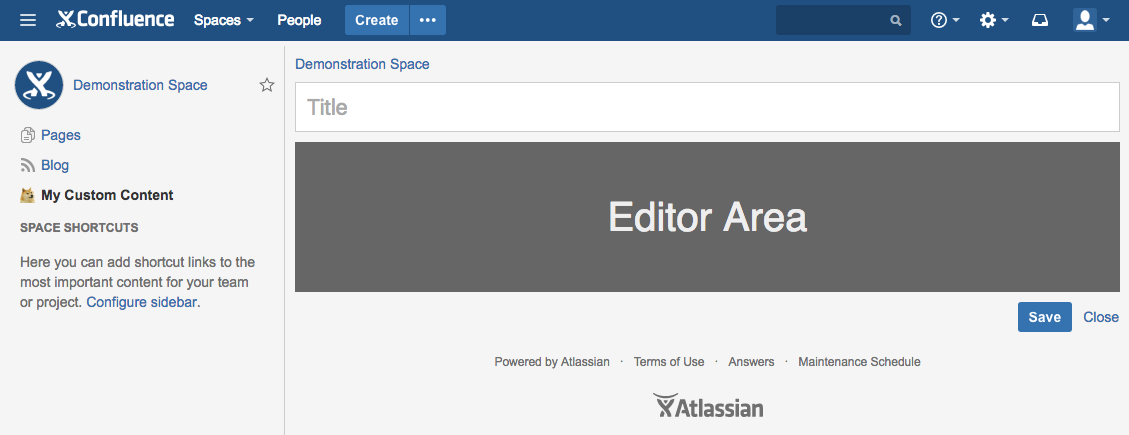This screenshot has width=1129, height=435.
Task: Open the Help dropdown menu
Action: [x=945, y=20]
